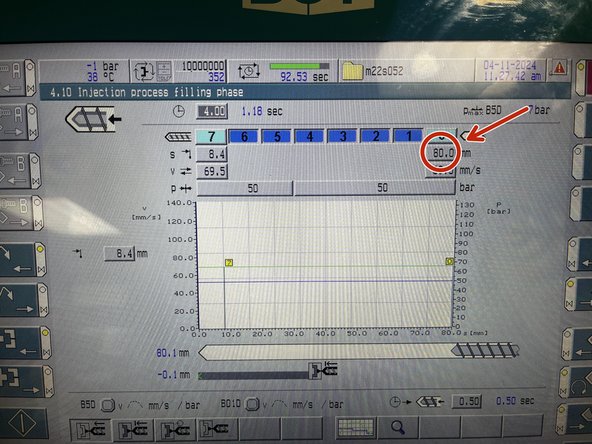Tap the mold bracket right-arrow key

click(x=26, y=381)
